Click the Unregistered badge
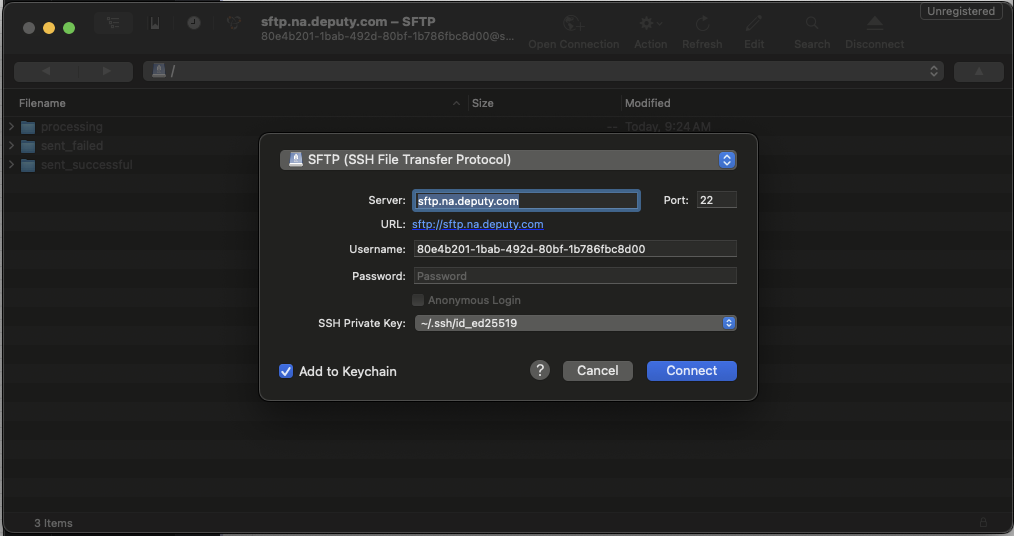The height and width of the screenshot is (536, 1014). pyautogui.click(x=961, y=11)
